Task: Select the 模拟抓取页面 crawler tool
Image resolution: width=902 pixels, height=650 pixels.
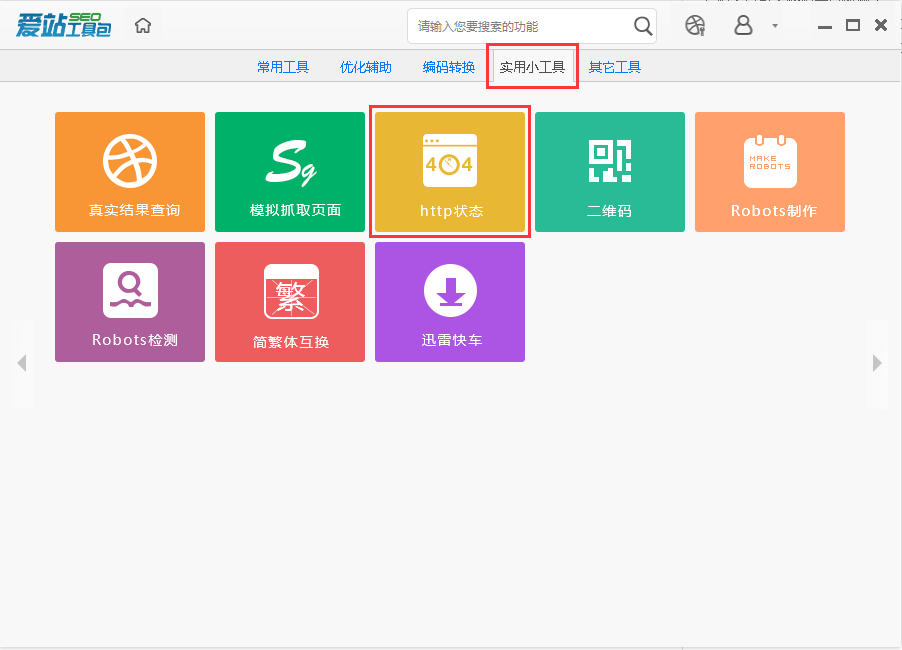Action: click(289, 171)
